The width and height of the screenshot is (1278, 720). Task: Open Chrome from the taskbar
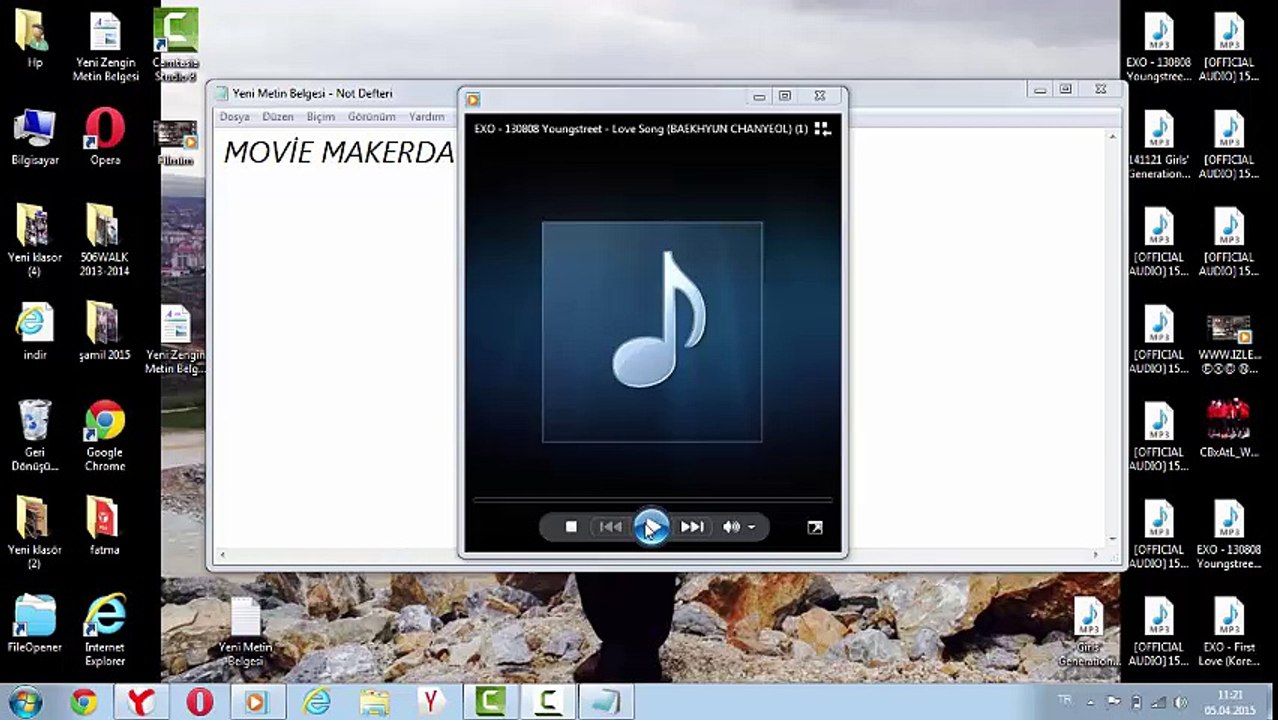[84, 702]
